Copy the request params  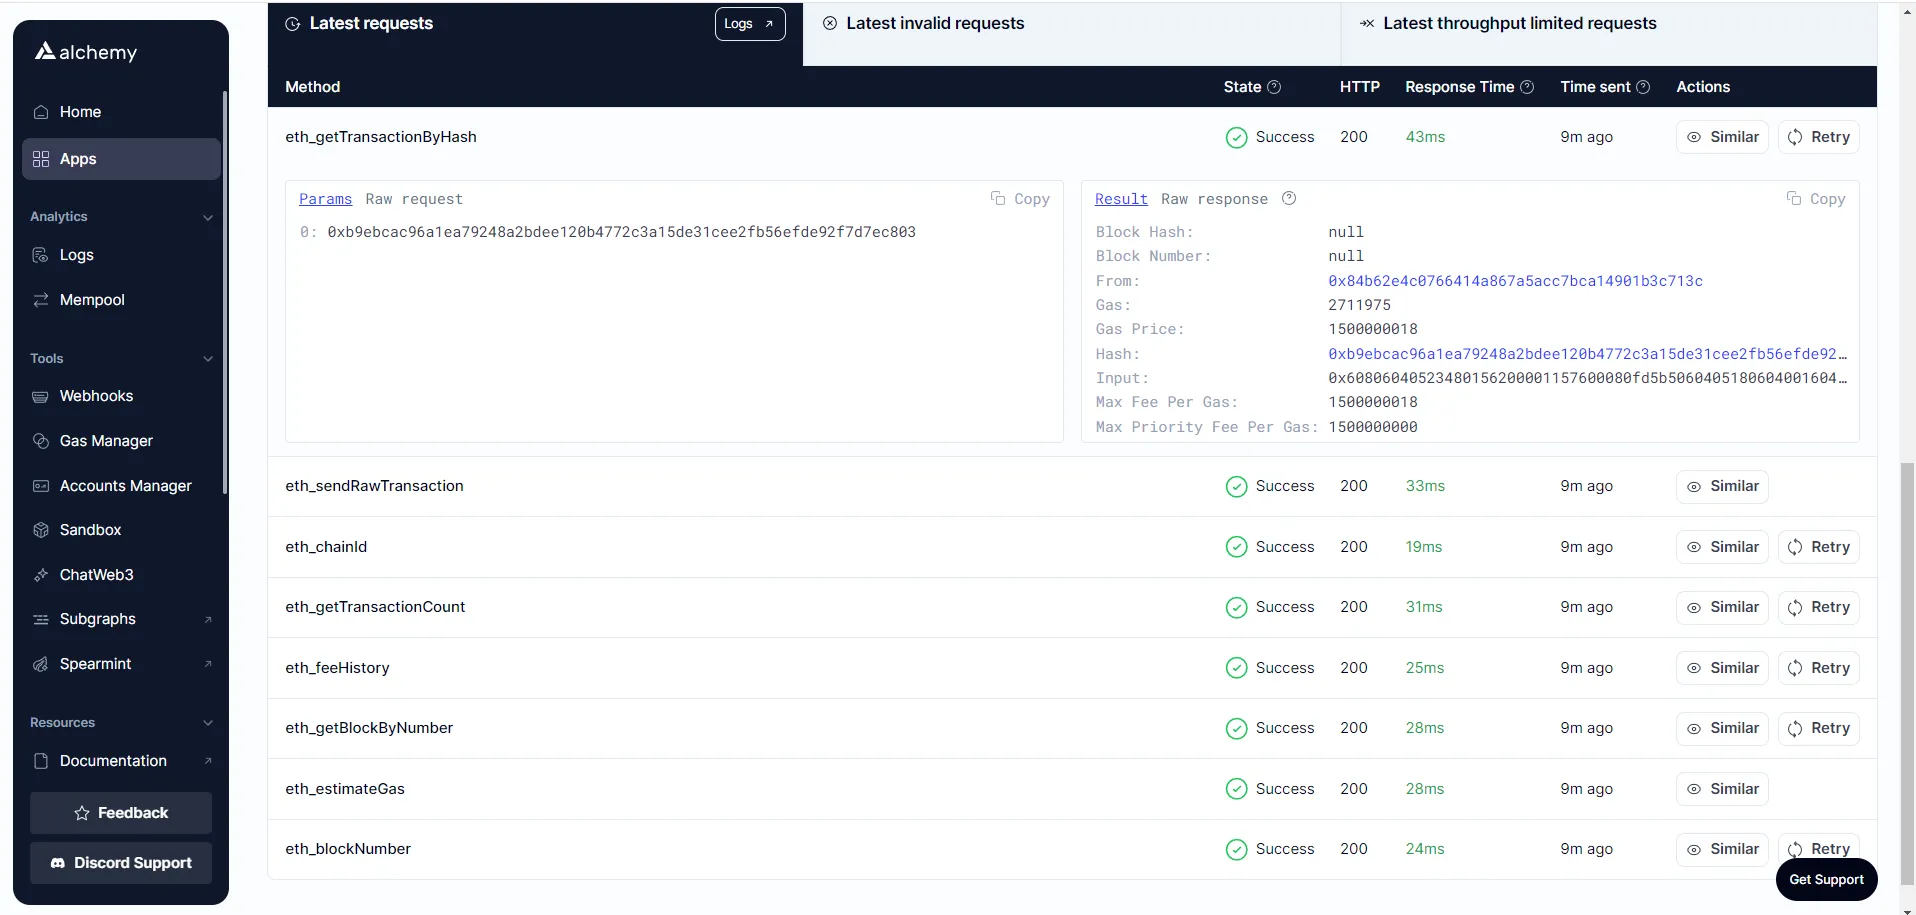point(1020,199)
